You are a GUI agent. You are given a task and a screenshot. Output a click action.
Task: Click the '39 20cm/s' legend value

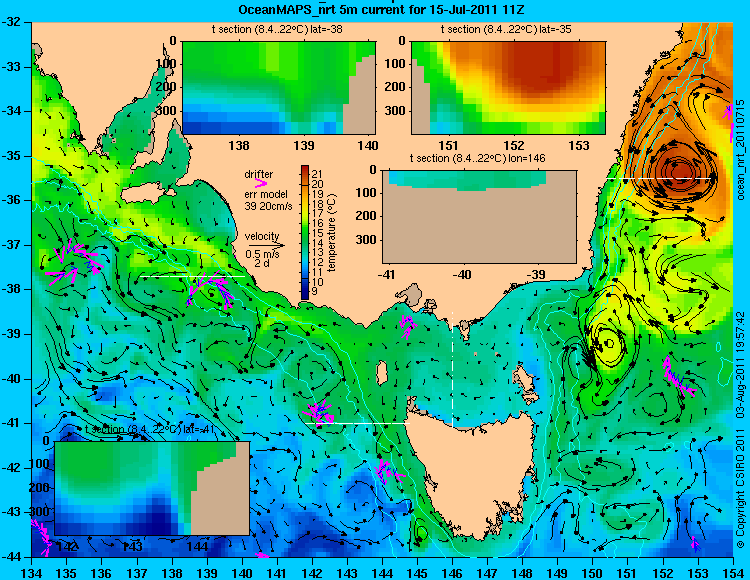click(268, 206)
